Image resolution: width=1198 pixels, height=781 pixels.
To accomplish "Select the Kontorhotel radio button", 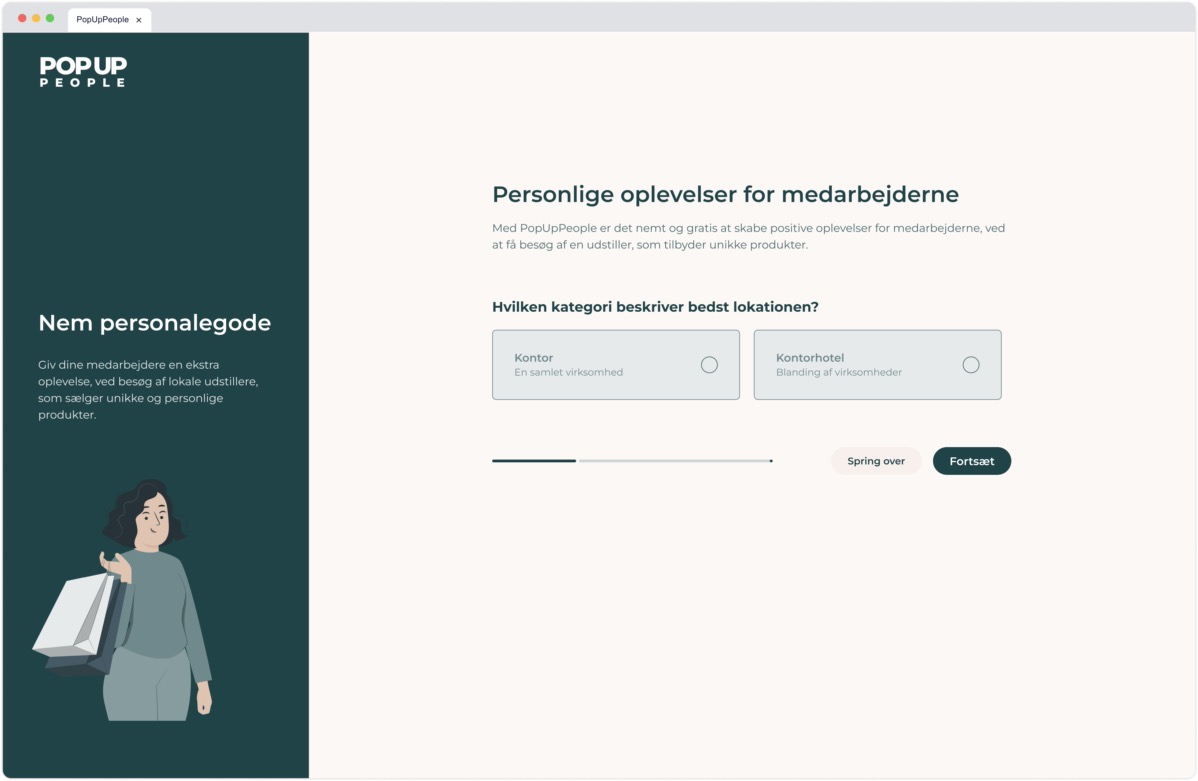I will (971, 365).
